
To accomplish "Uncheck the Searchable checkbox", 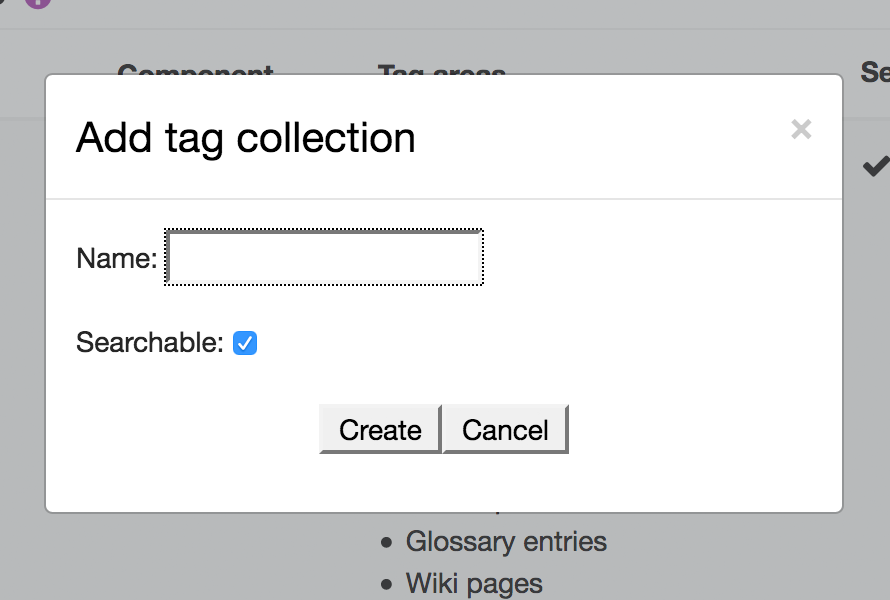I will tap(245, 343).
